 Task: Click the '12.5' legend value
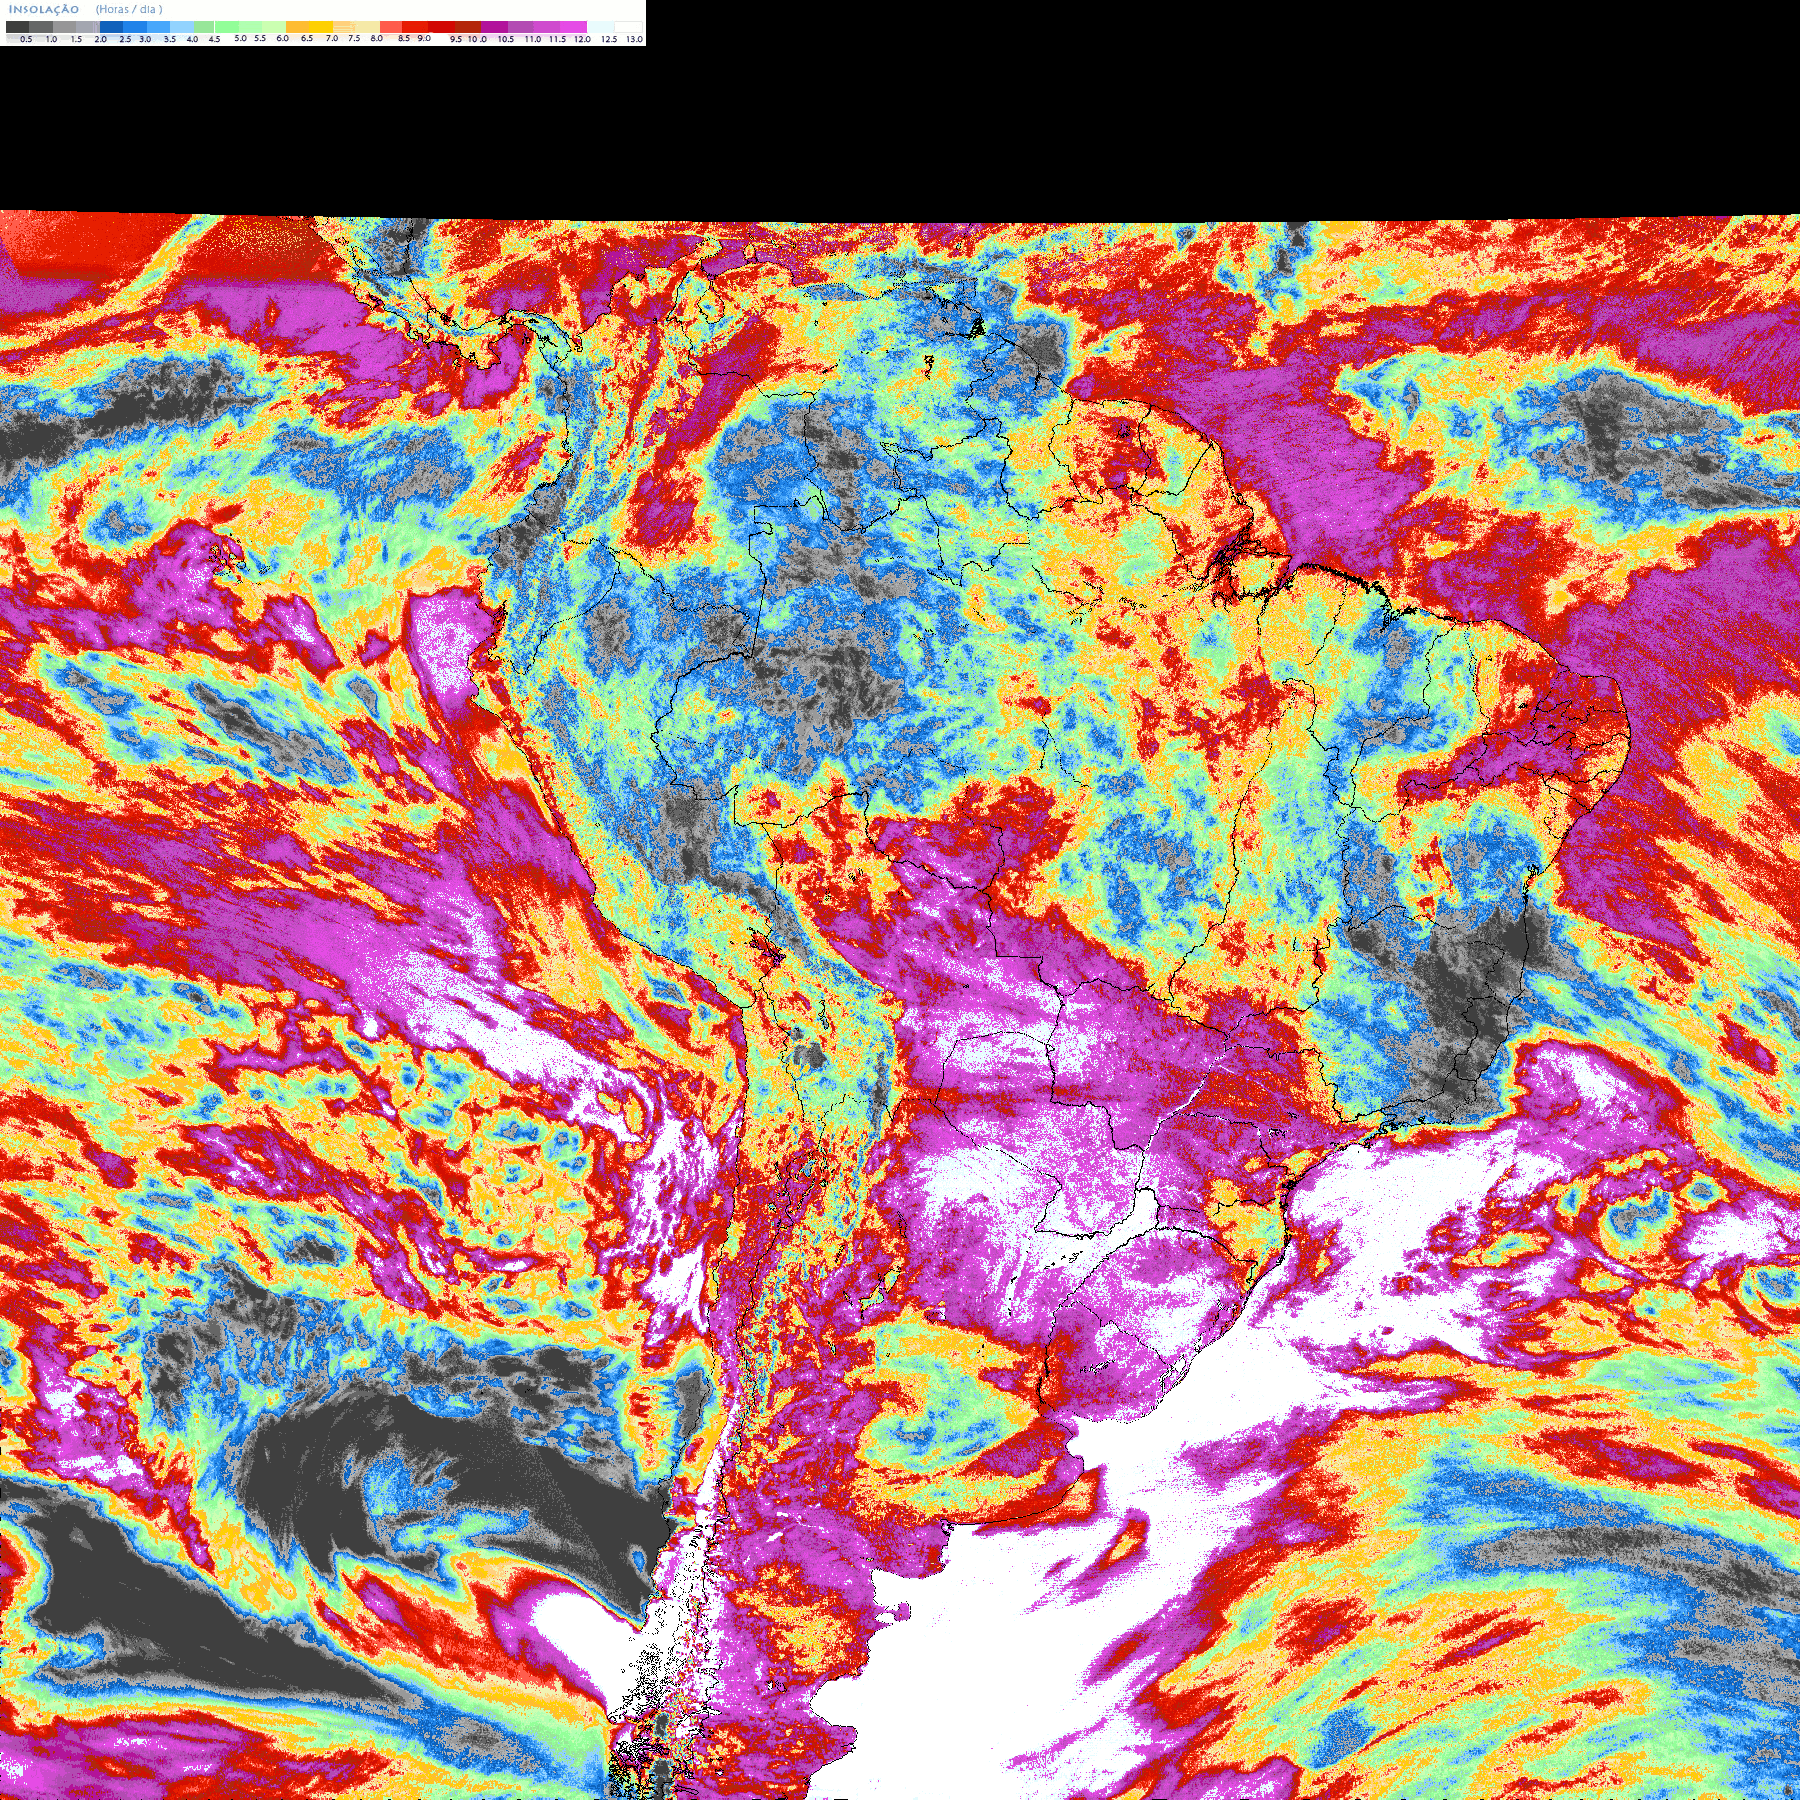point(609,39)
